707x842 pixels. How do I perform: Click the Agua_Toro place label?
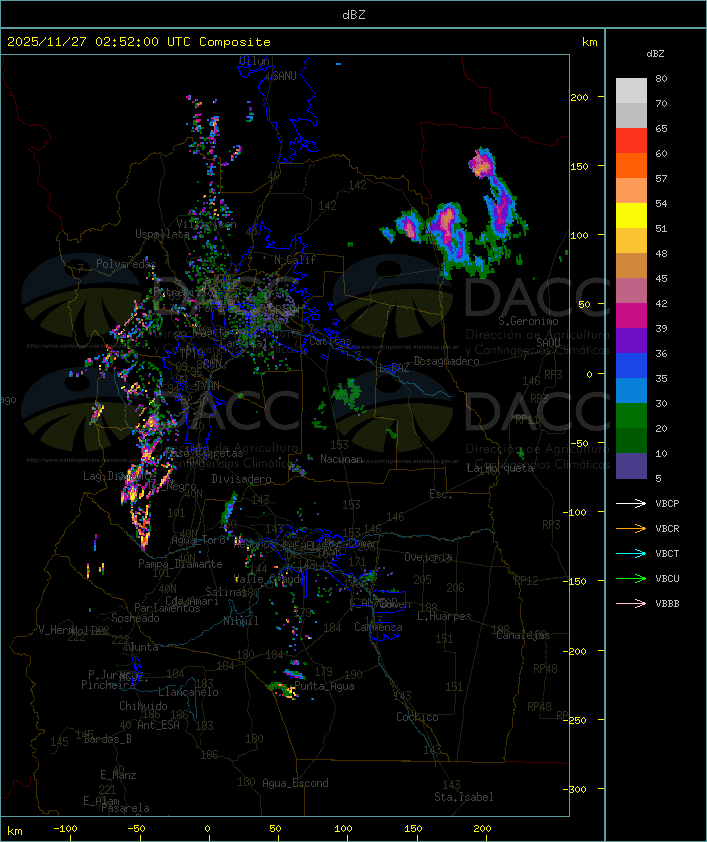point(198,540)
